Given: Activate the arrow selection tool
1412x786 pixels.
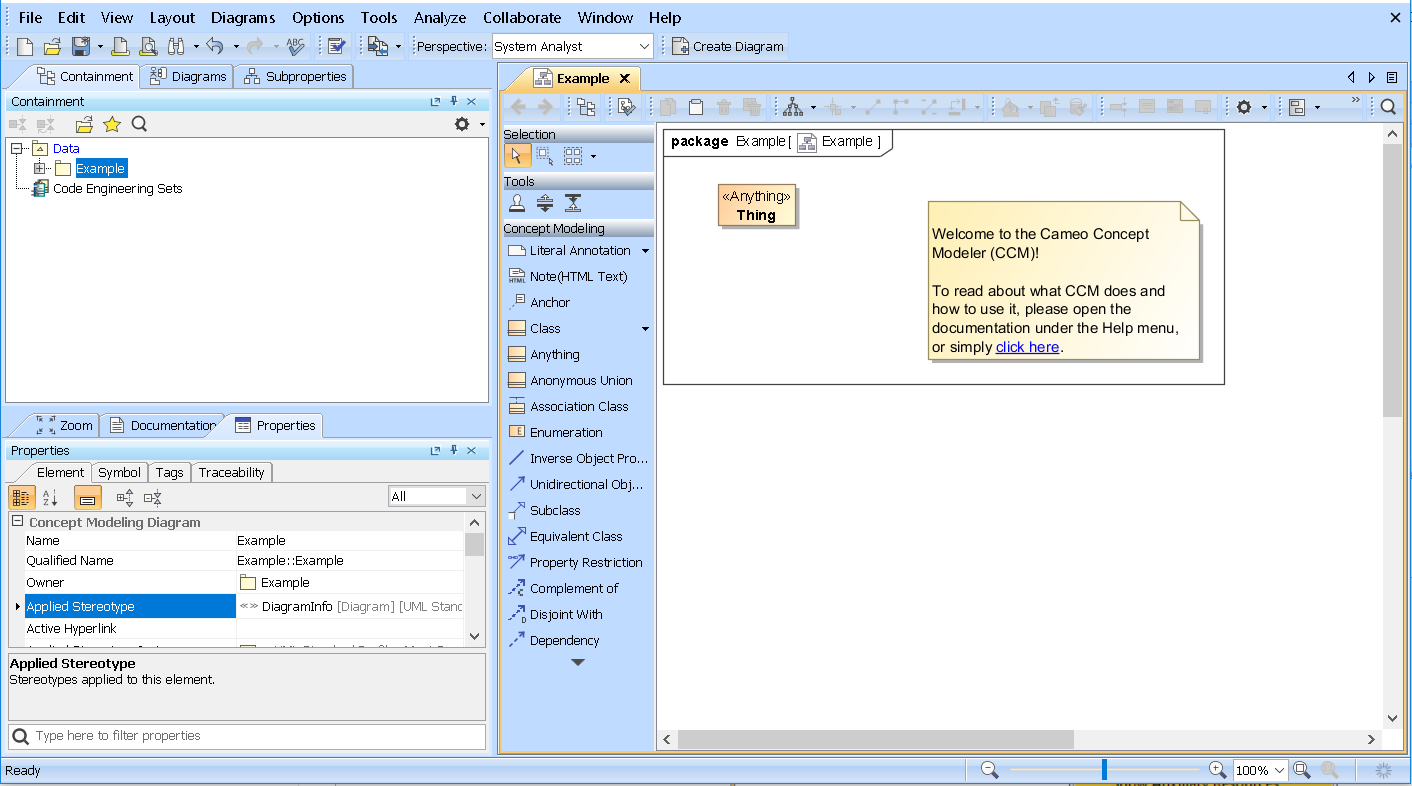Looking at the screenshot, I should coord(516,155).
